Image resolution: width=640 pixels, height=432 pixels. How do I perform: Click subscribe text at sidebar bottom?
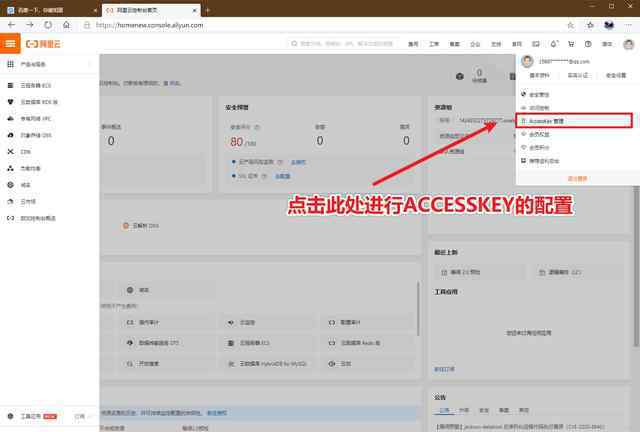(x=80, y=416)
